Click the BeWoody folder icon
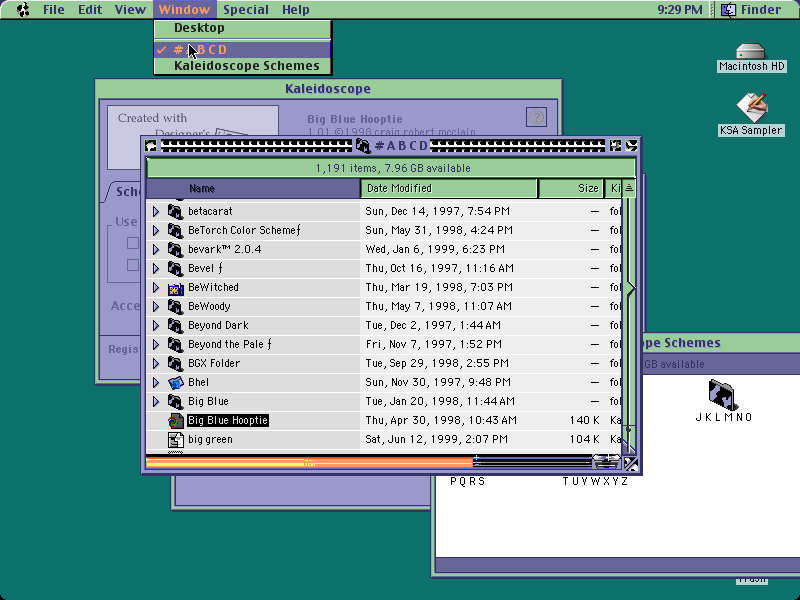The width and height of the screenshot is (800, 600). coord(175,307)
